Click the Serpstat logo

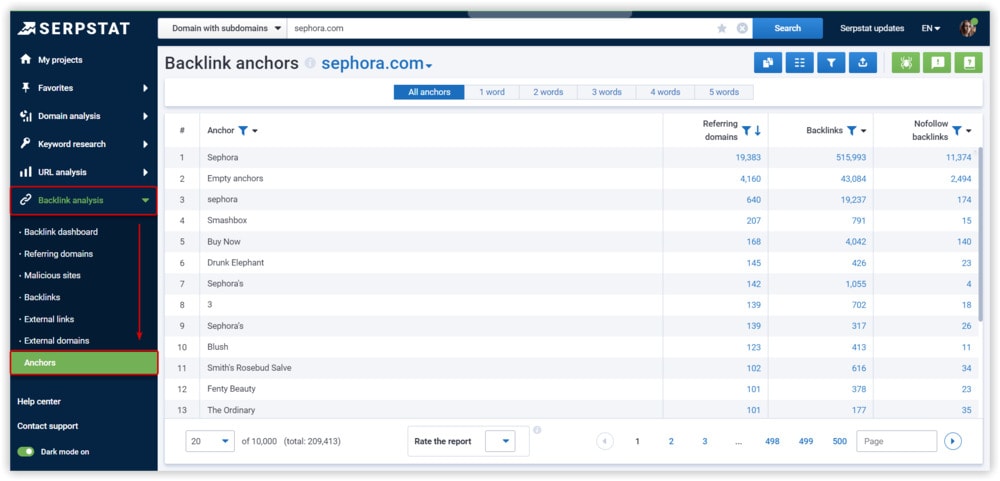click(74, 29)
